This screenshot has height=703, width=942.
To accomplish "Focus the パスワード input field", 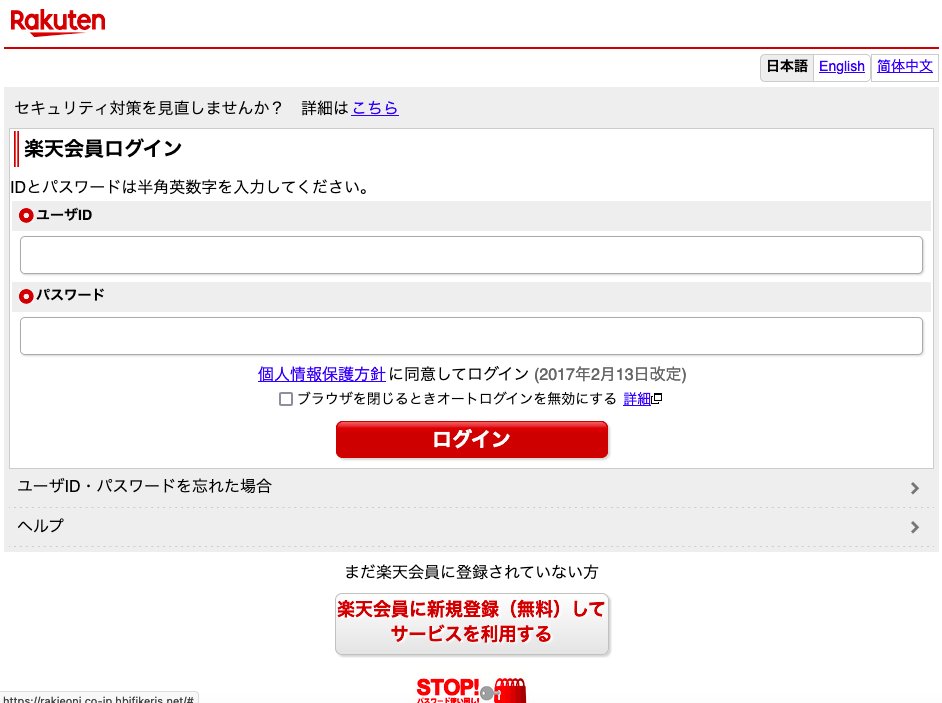I will tap(471, 336).
